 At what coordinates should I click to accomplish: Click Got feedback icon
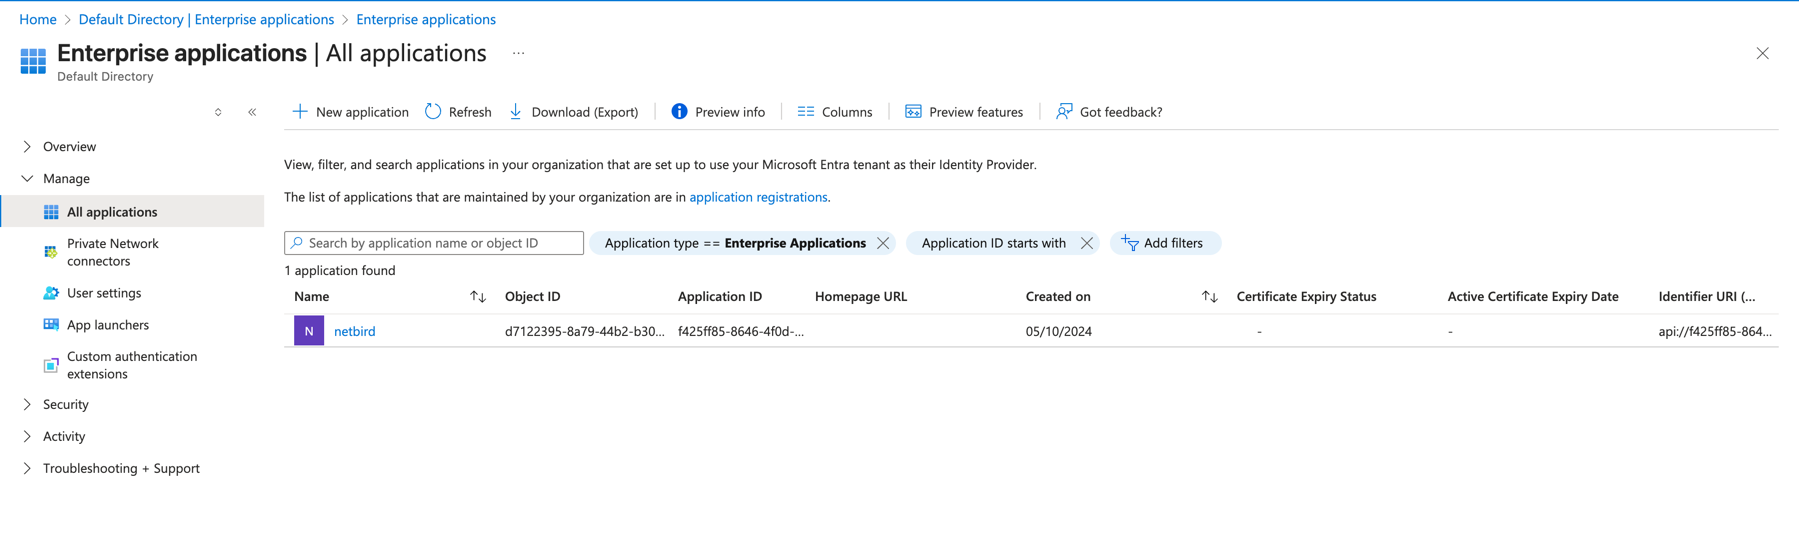(x=1064, y=112)
